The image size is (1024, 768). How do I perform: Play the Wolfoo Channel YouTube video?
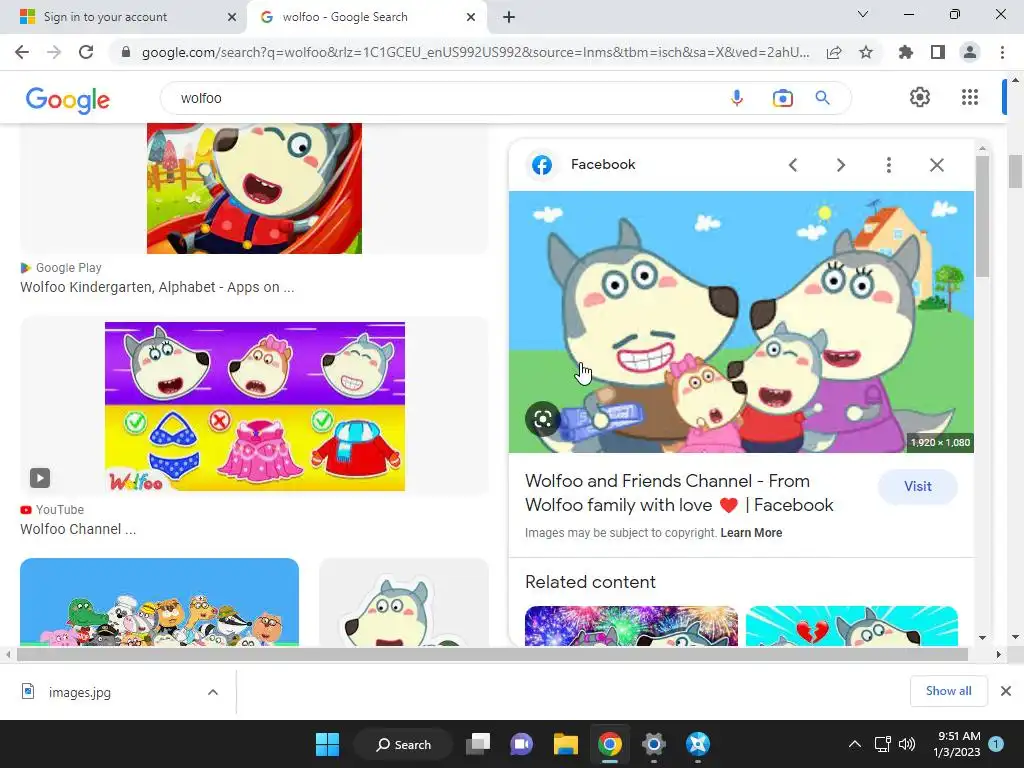(x=40, y=477)
